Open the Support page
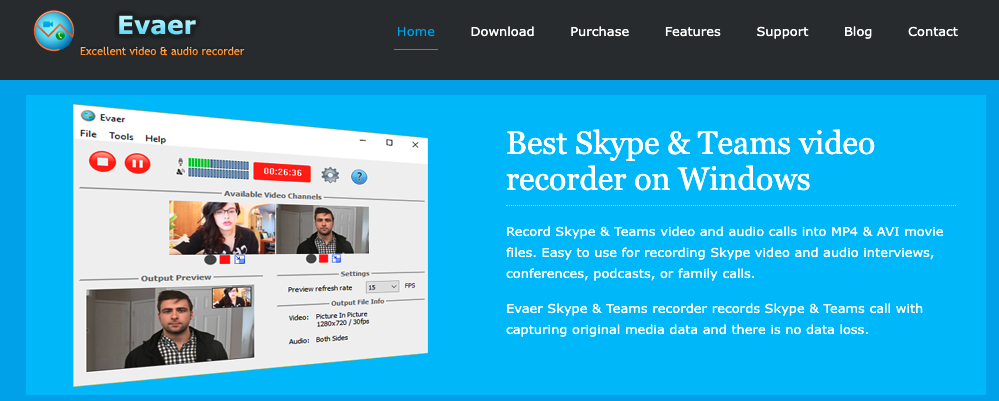The image size is (999, 401). pyautogui.click(x=782, y=31)
